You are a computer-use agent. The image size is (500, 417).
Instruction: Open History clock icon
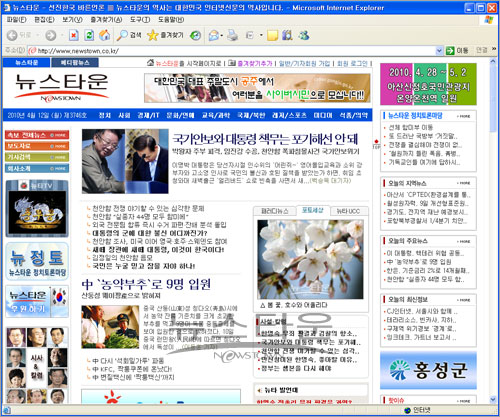click(195, 35)
